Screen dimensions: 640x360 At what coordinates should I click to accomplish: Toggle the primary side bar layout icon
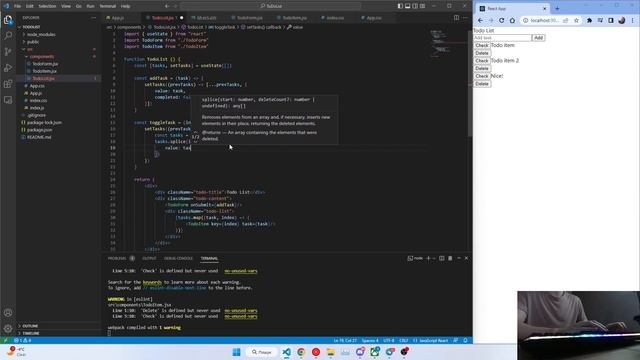(x=400, y=6)
